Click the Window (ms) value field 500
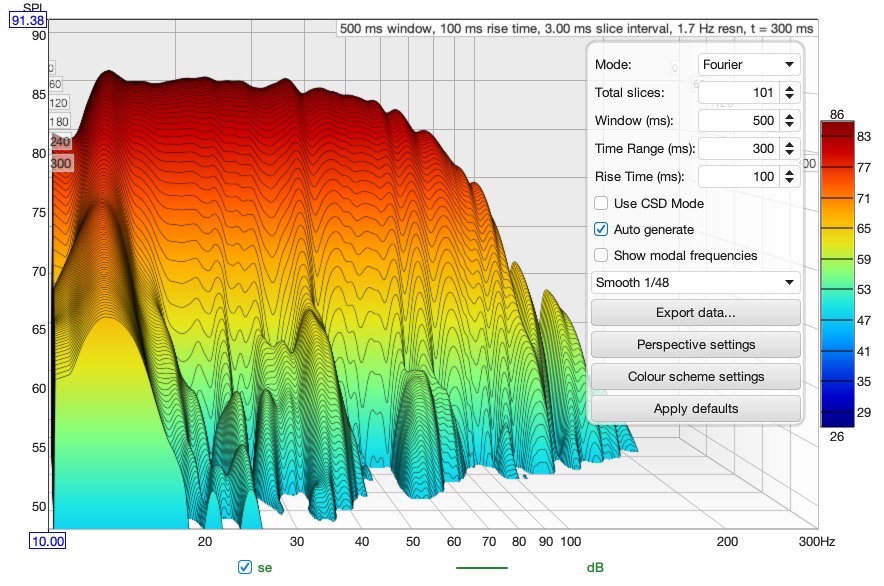This screenshot has height=586, width=884. (739, 121)
